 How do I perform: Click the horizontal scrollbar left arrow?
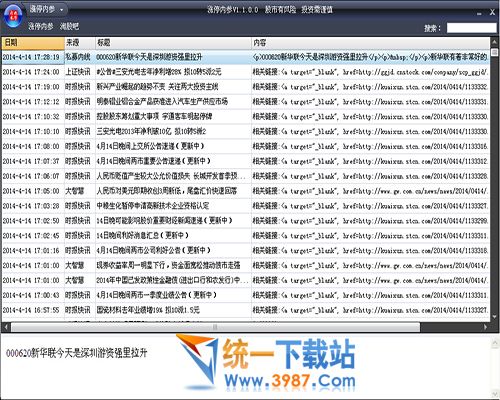(x=6, y=327)
